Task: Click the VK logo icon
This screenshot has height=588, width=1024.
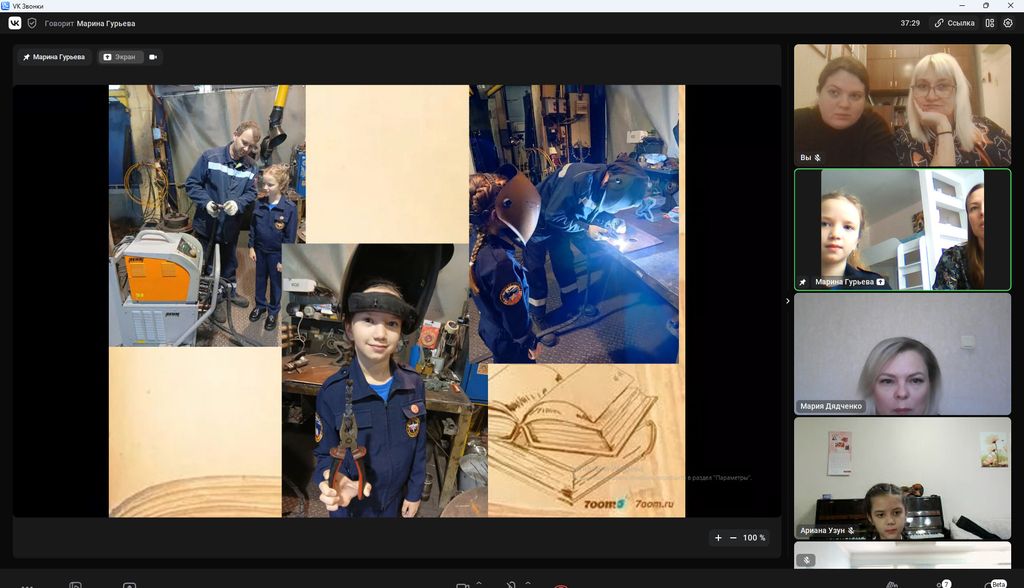Action: (15, 23)
